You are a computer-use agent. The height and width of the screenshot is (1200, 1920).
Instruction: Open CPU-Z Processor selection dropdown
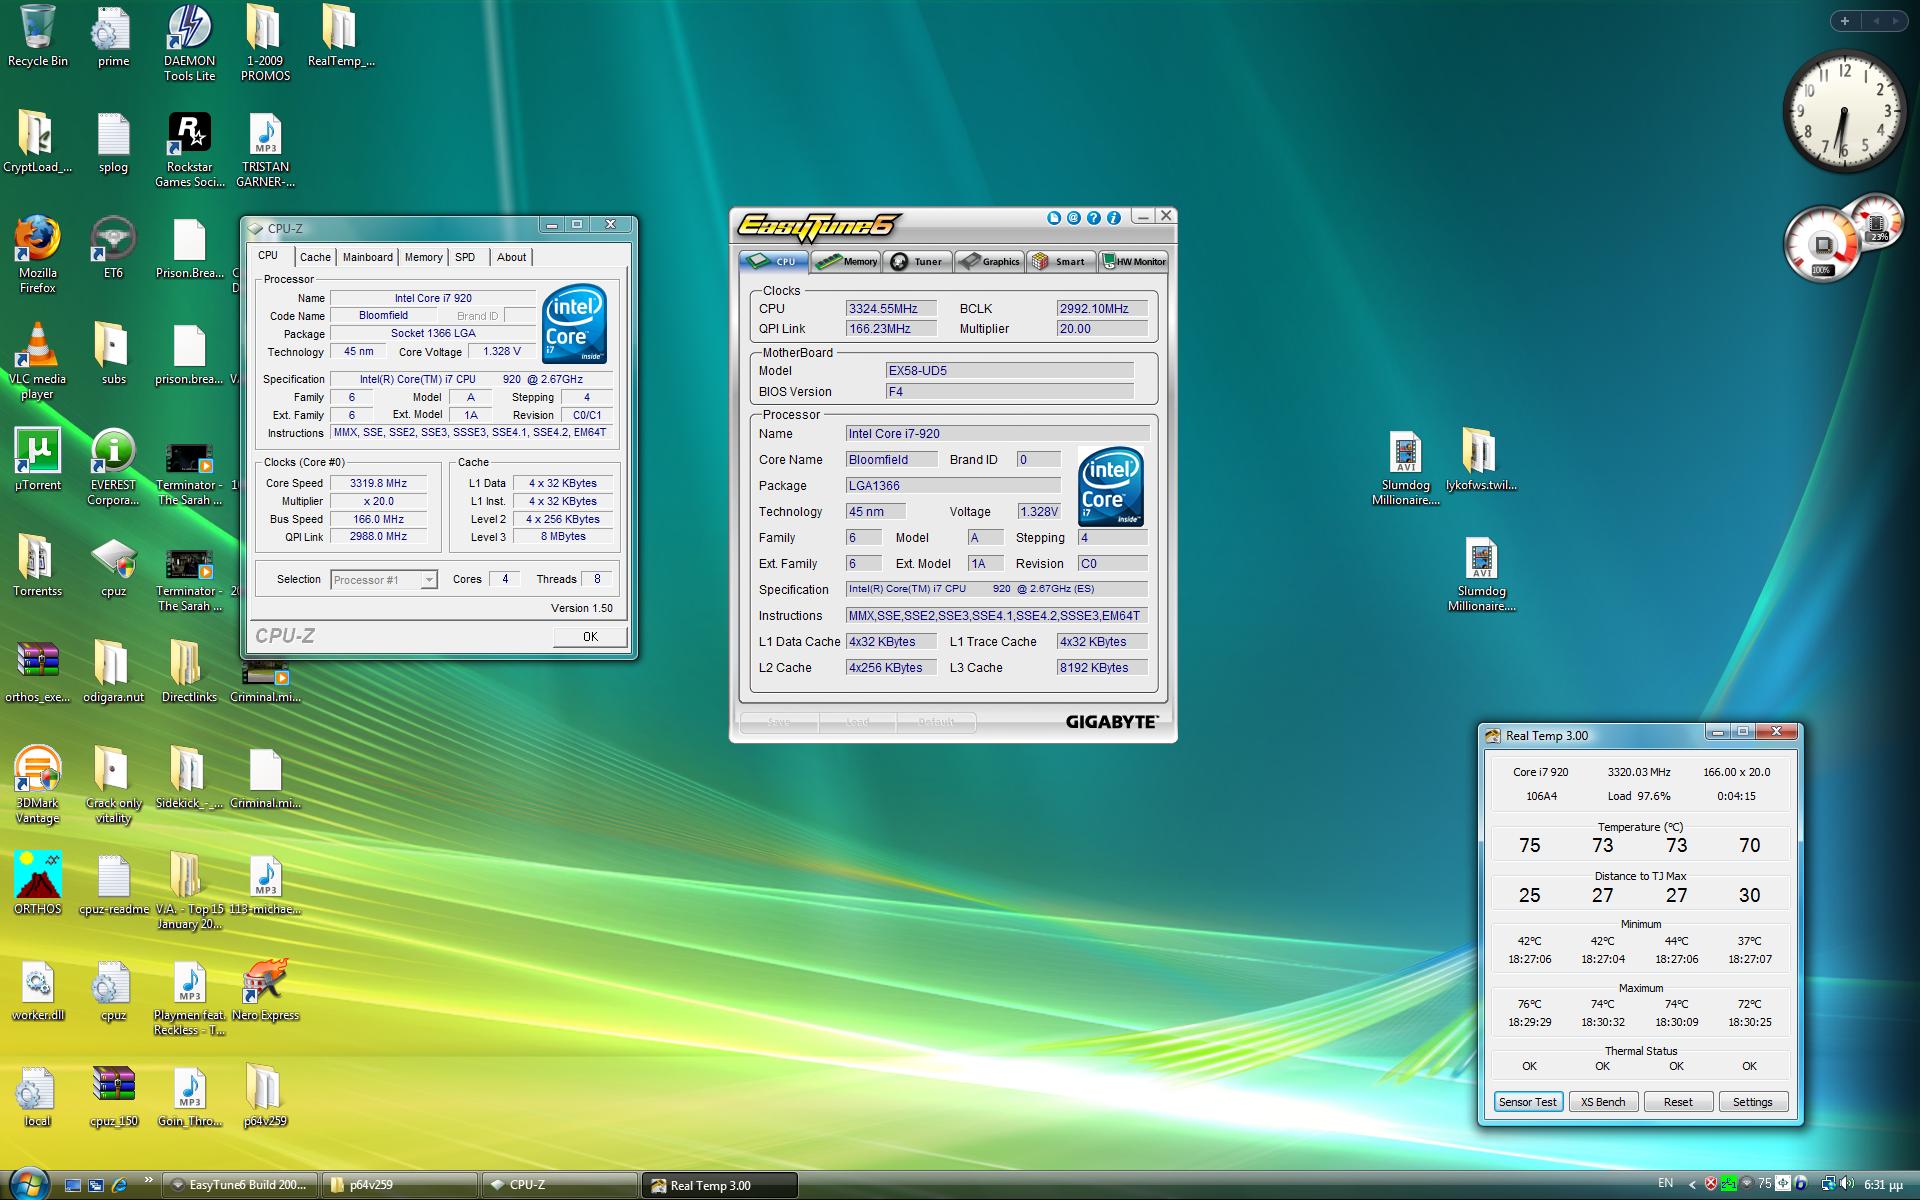click(384, 580)
